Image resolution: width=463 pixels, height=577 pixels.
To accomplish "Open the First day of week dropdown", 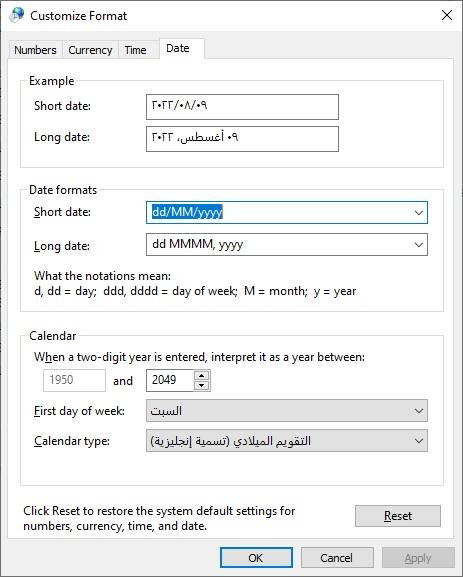I will tap(287, 411).
